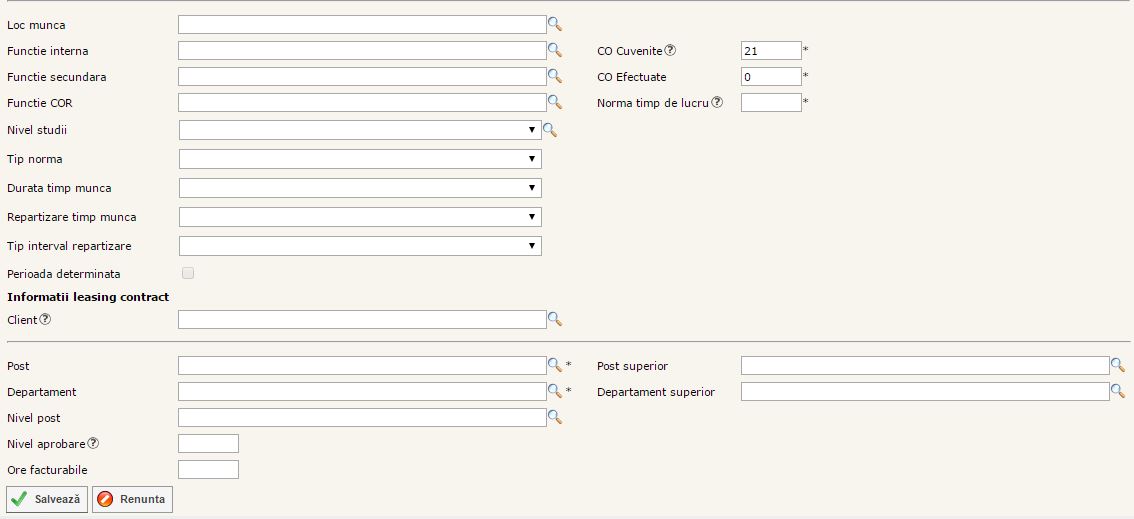Viewport: 1134px width, 519px height.
Task: Expand Durata timp munca dropdown list
Action: click(x=359, y=188)
